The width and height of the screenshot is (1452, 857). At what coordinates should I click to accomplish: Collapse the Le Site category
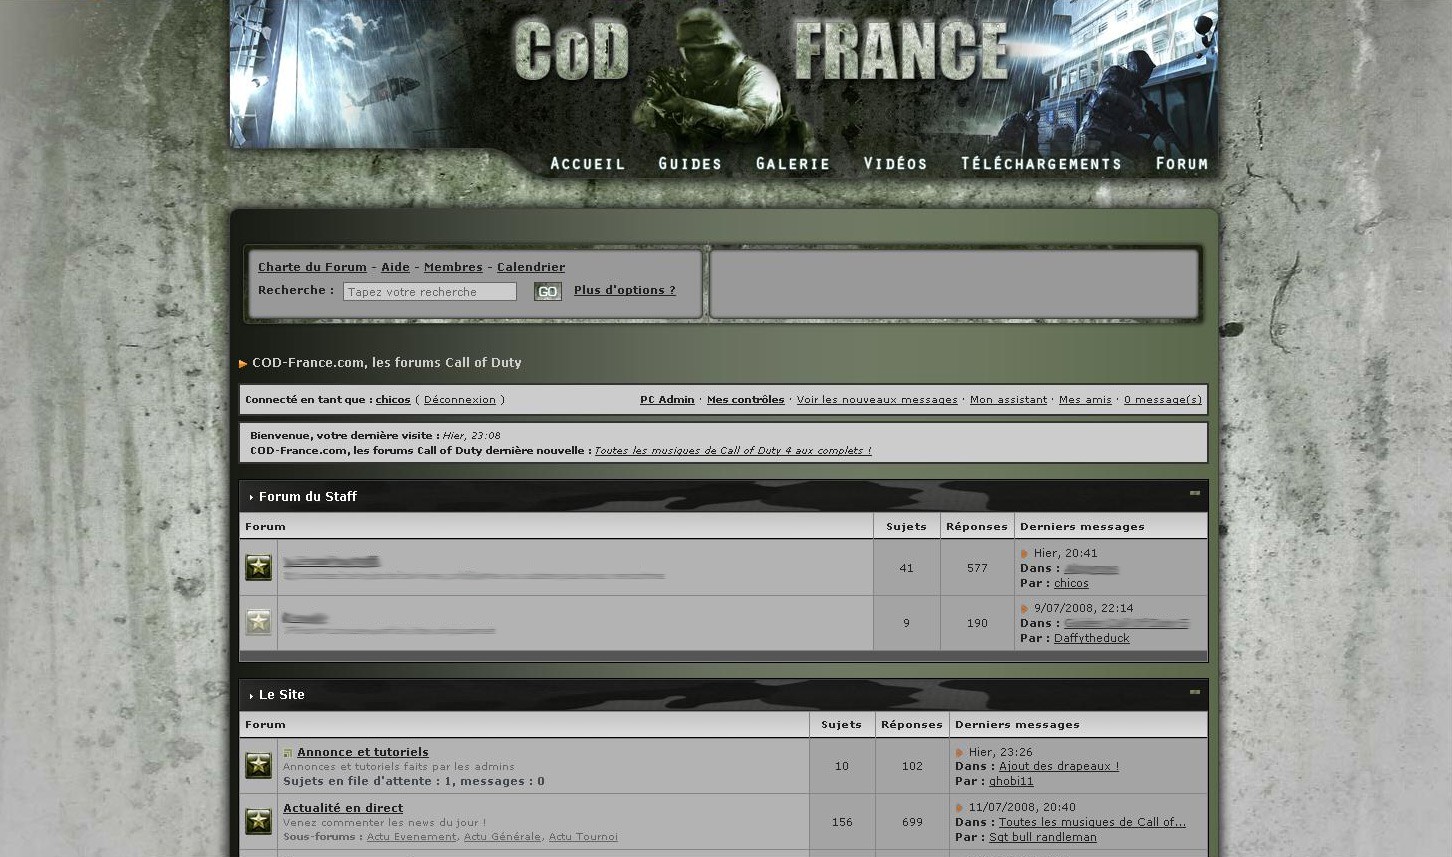[1194, 691]
